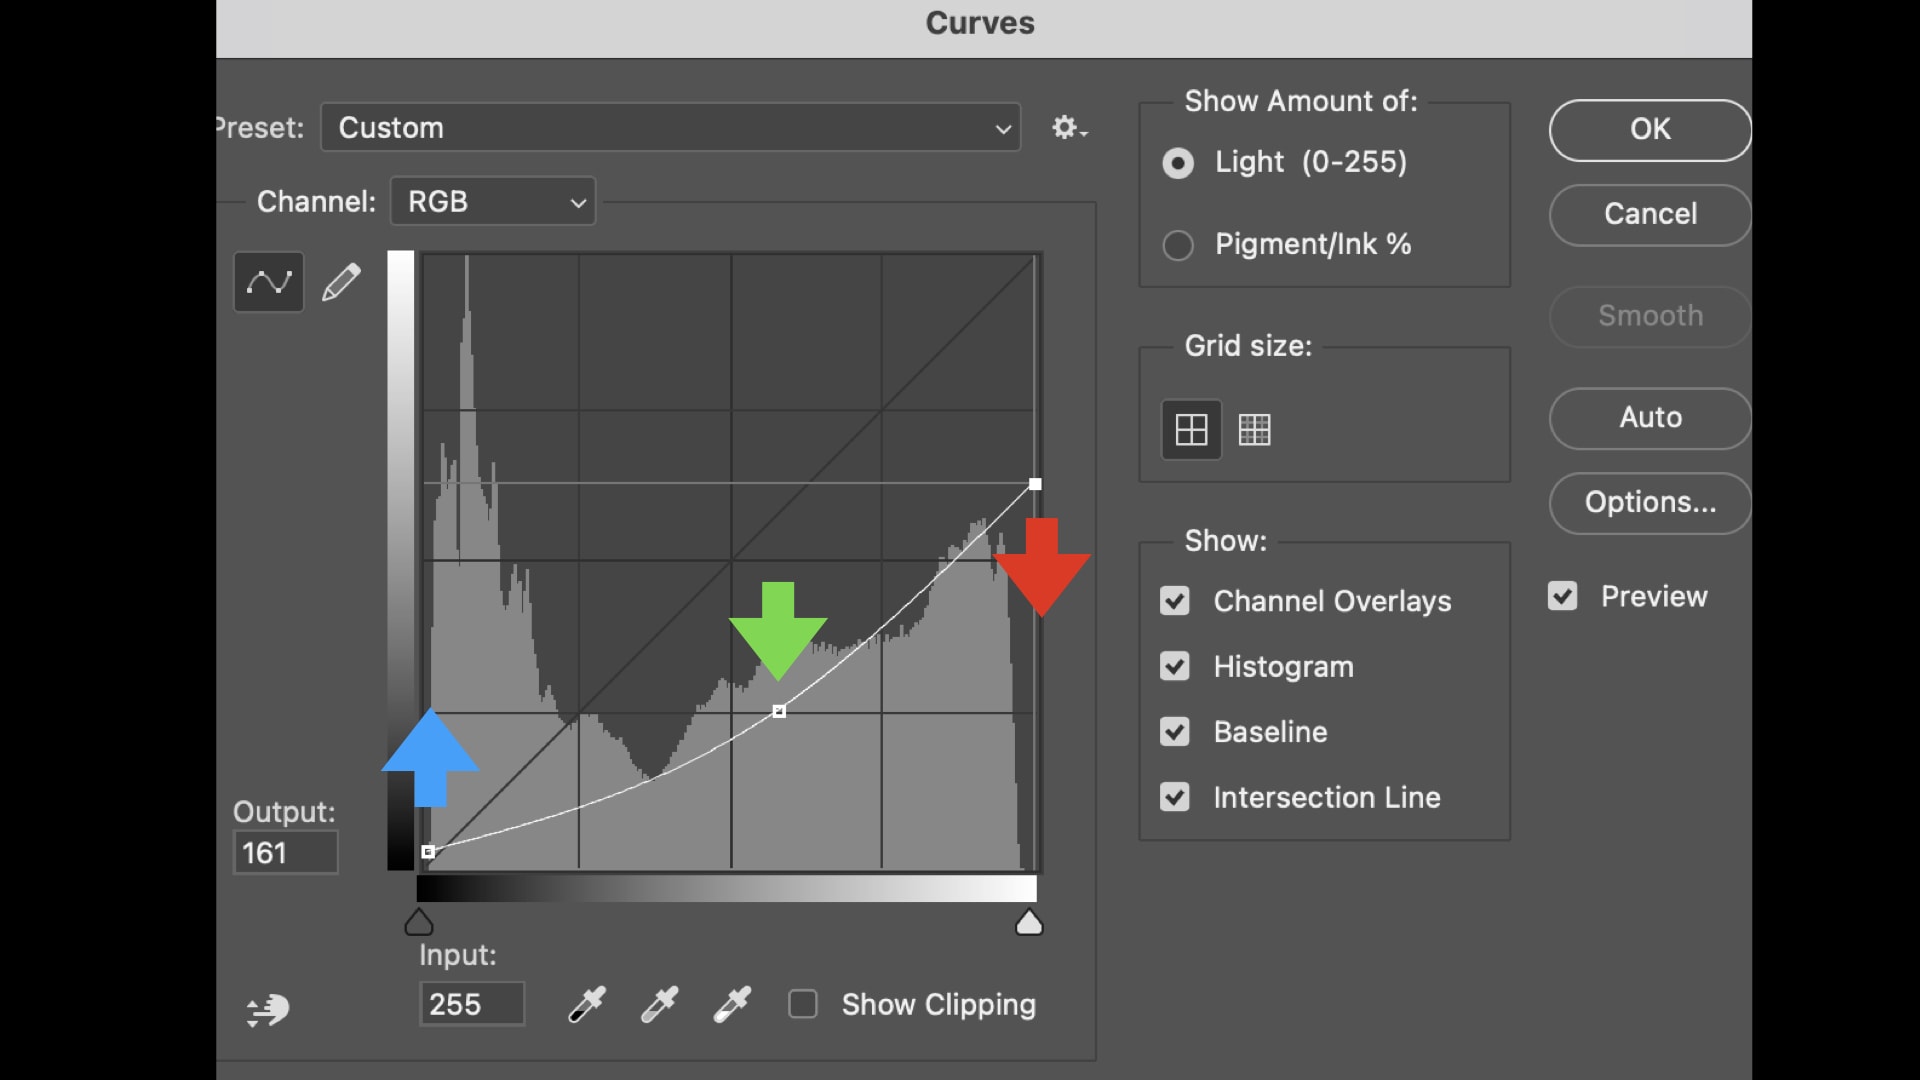Viewport: 1920px width, 1080px height.
Task: Click the white point slider triangle
Action: 1029,921
